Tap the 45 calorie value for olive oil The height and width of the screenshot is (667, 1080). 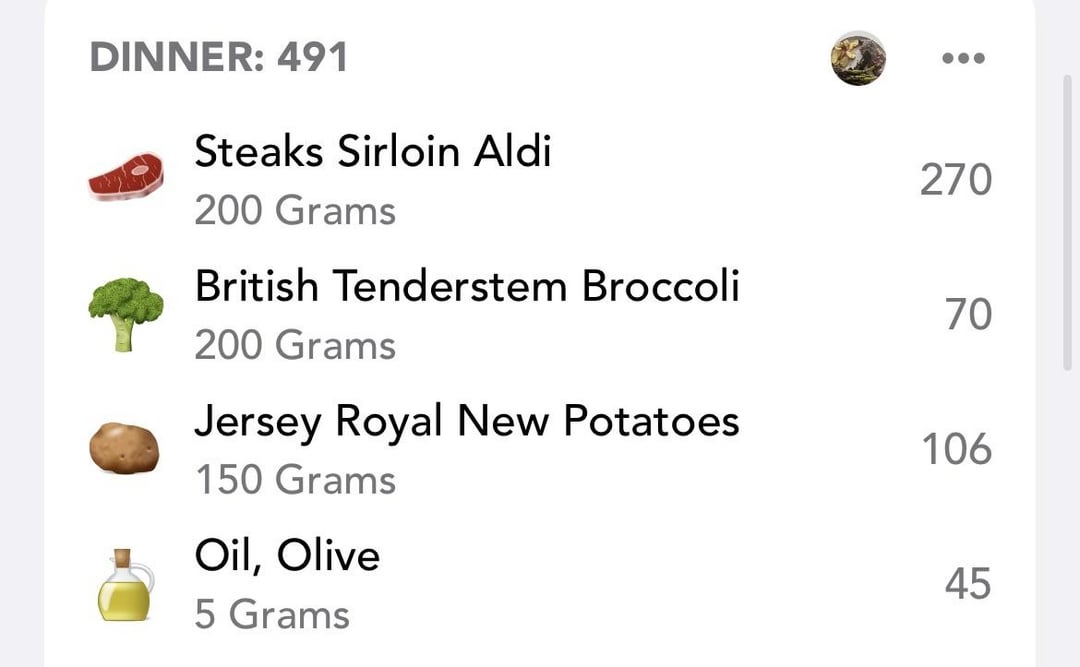(x=968, y=584)
